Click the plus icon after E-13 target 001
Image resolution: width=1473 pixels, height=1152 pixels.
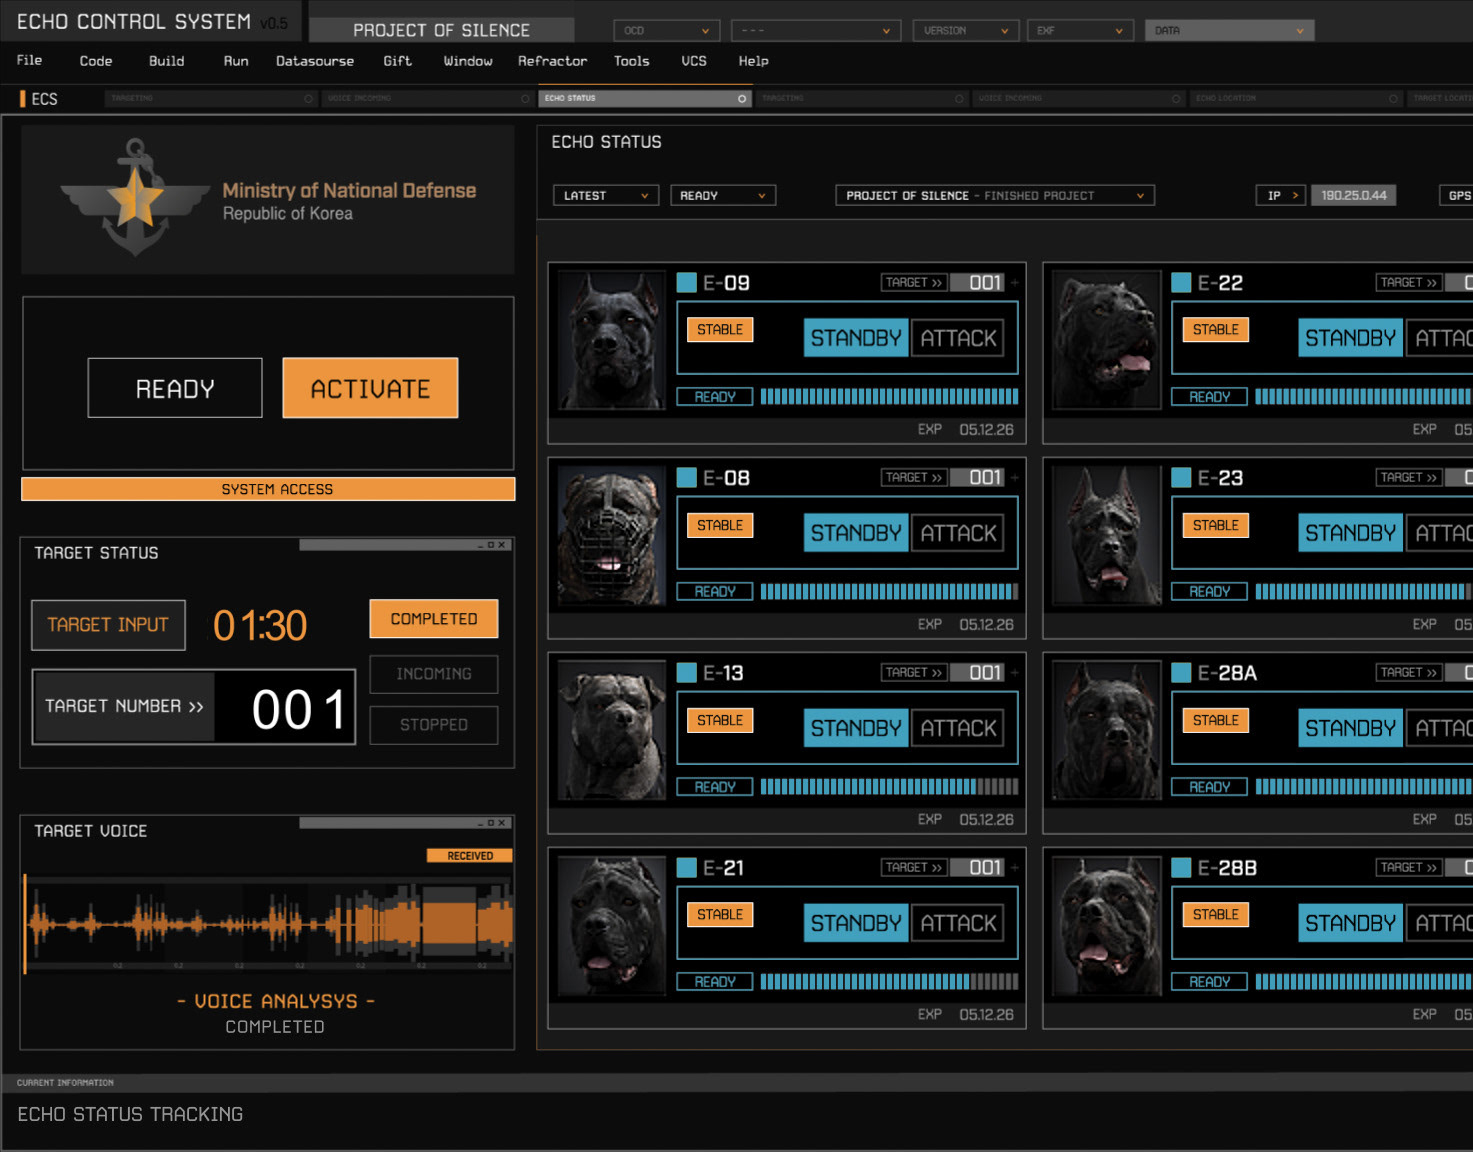pos(1014,673)
